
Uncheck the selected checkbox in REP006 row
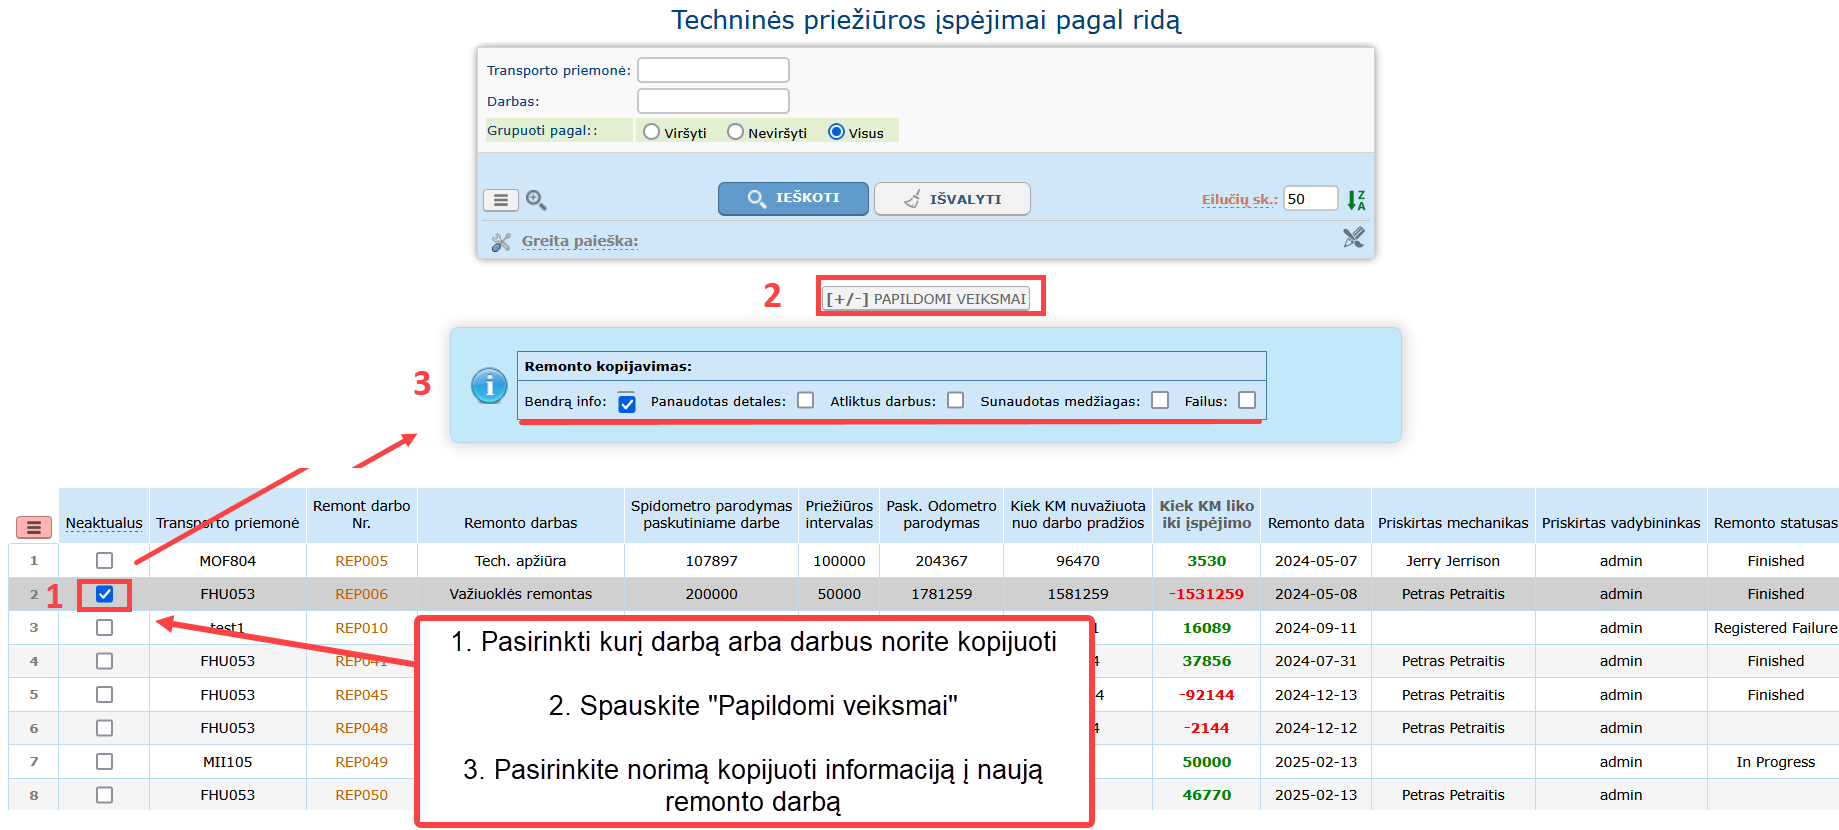(104, 594)
